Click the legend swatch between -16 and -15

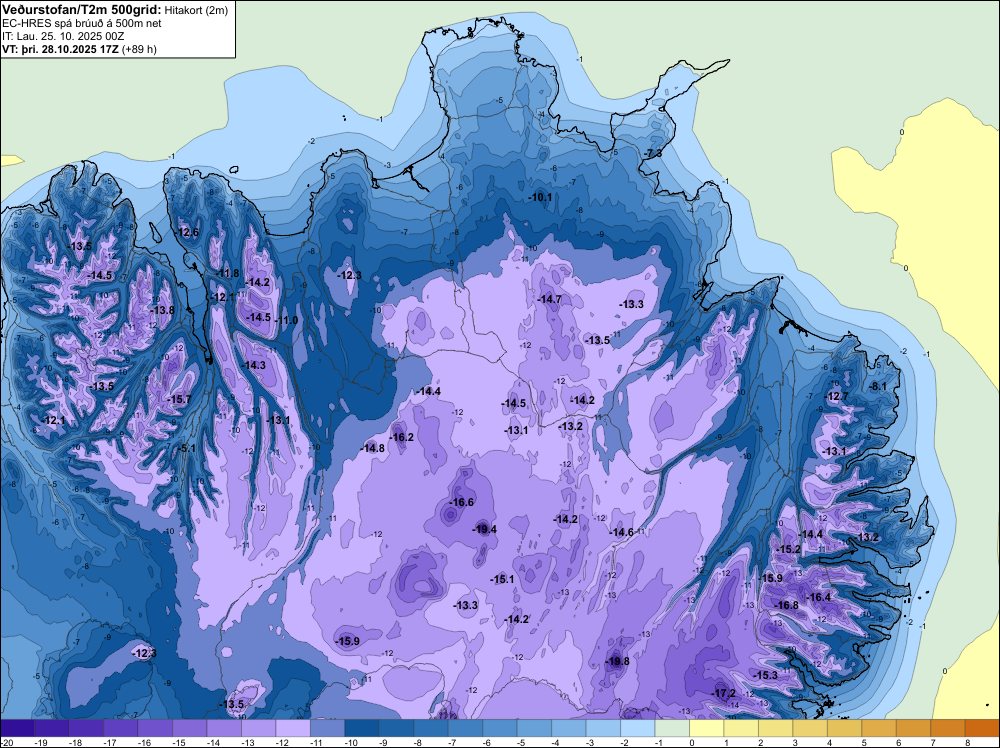click(x=155, y=728)
